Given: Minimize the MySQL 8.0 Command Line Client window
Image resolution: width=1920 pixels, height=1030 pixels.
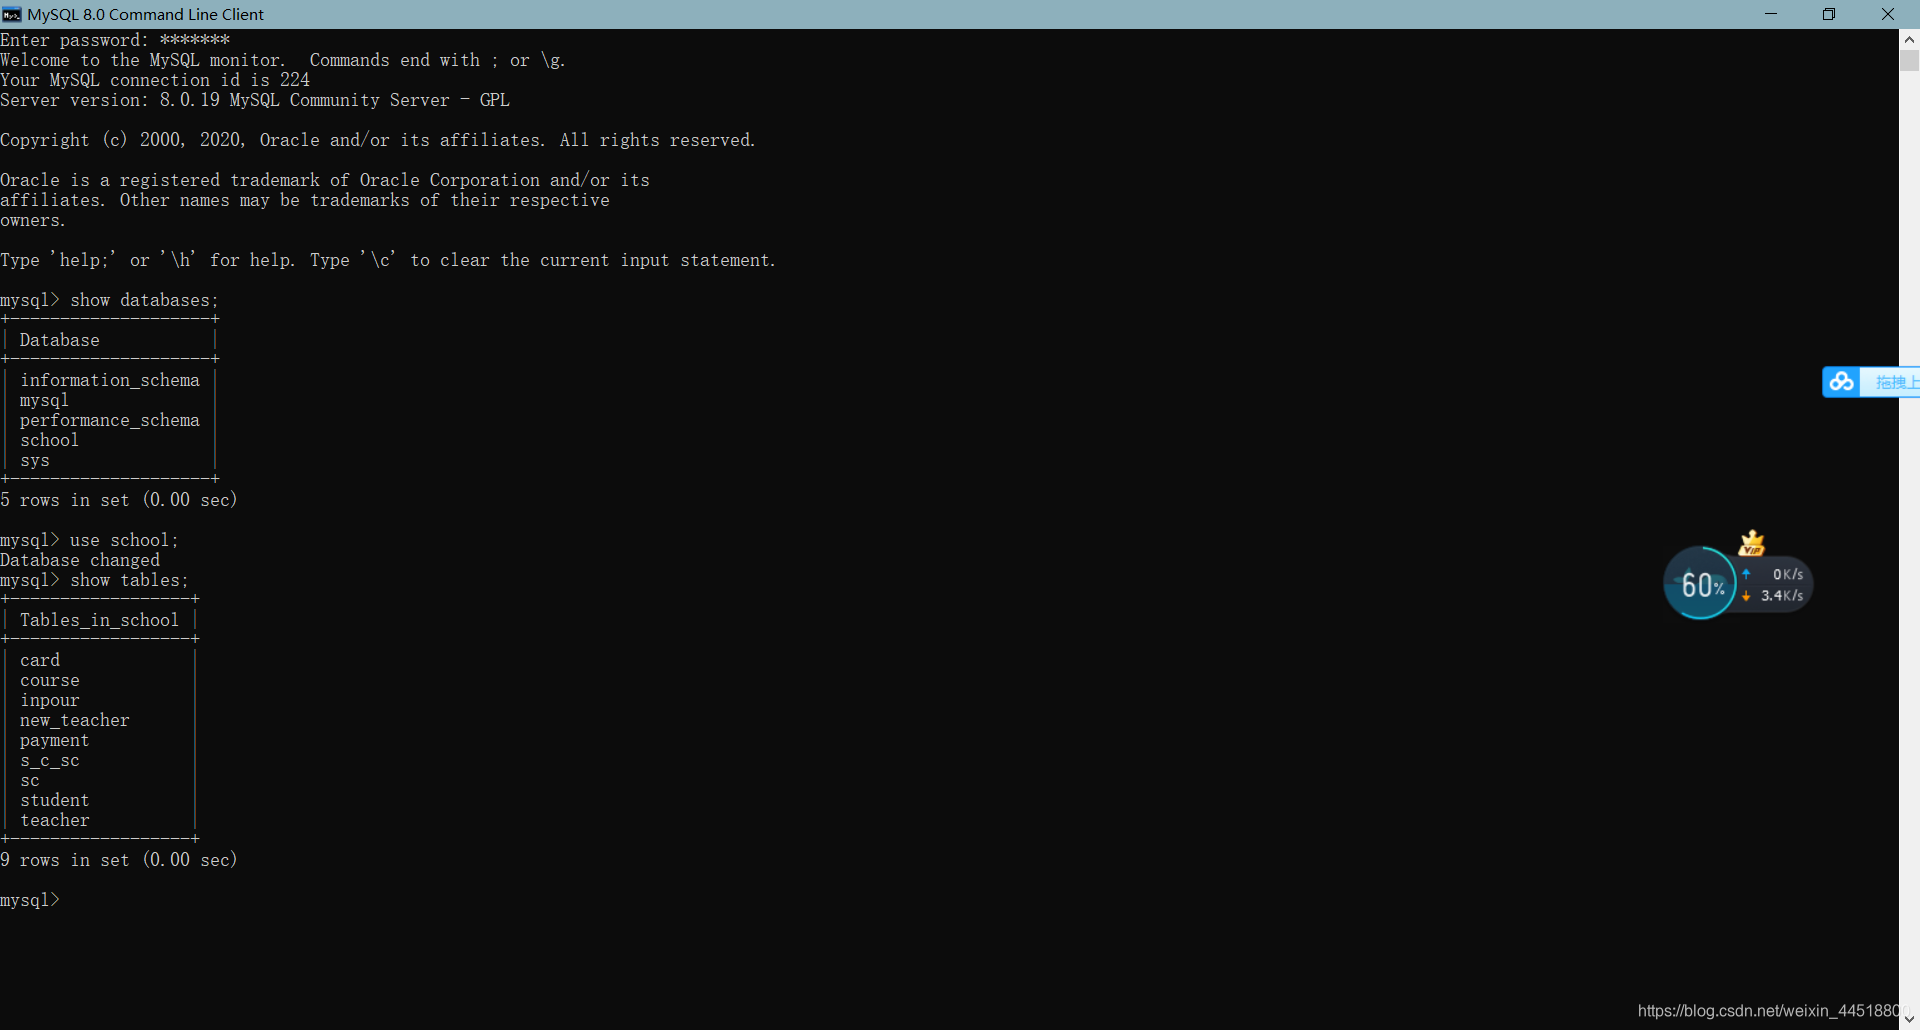Looking at the screenshot, I should (x=1771, y=14).
